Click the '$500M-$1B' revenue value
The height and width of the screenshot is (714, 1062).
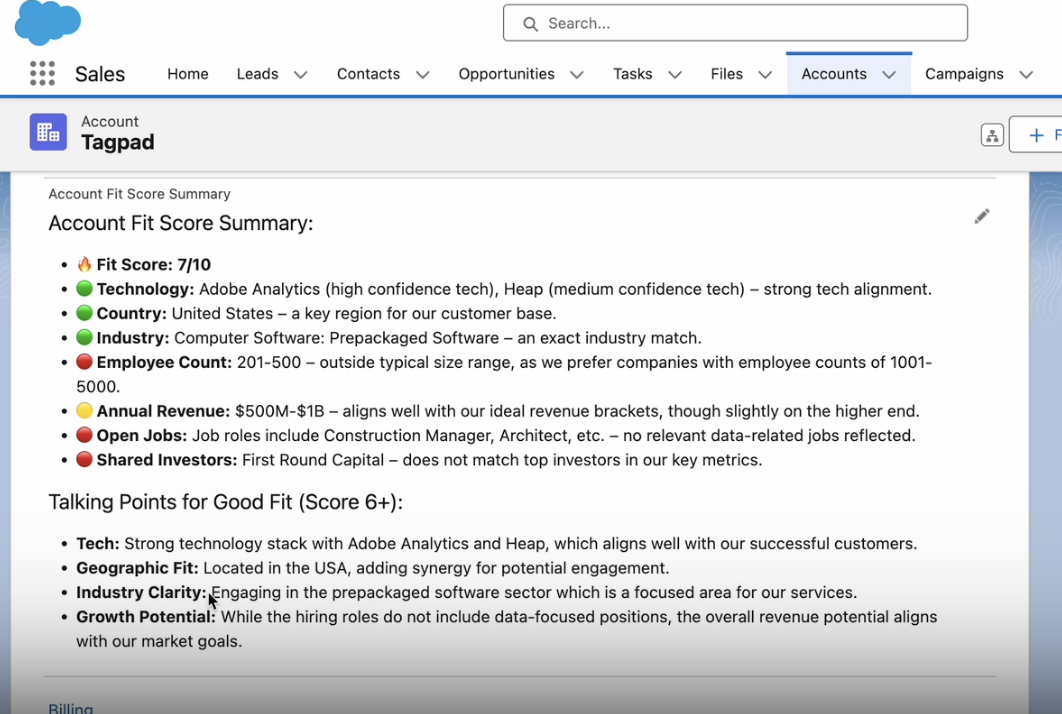(x=280, y=411)
